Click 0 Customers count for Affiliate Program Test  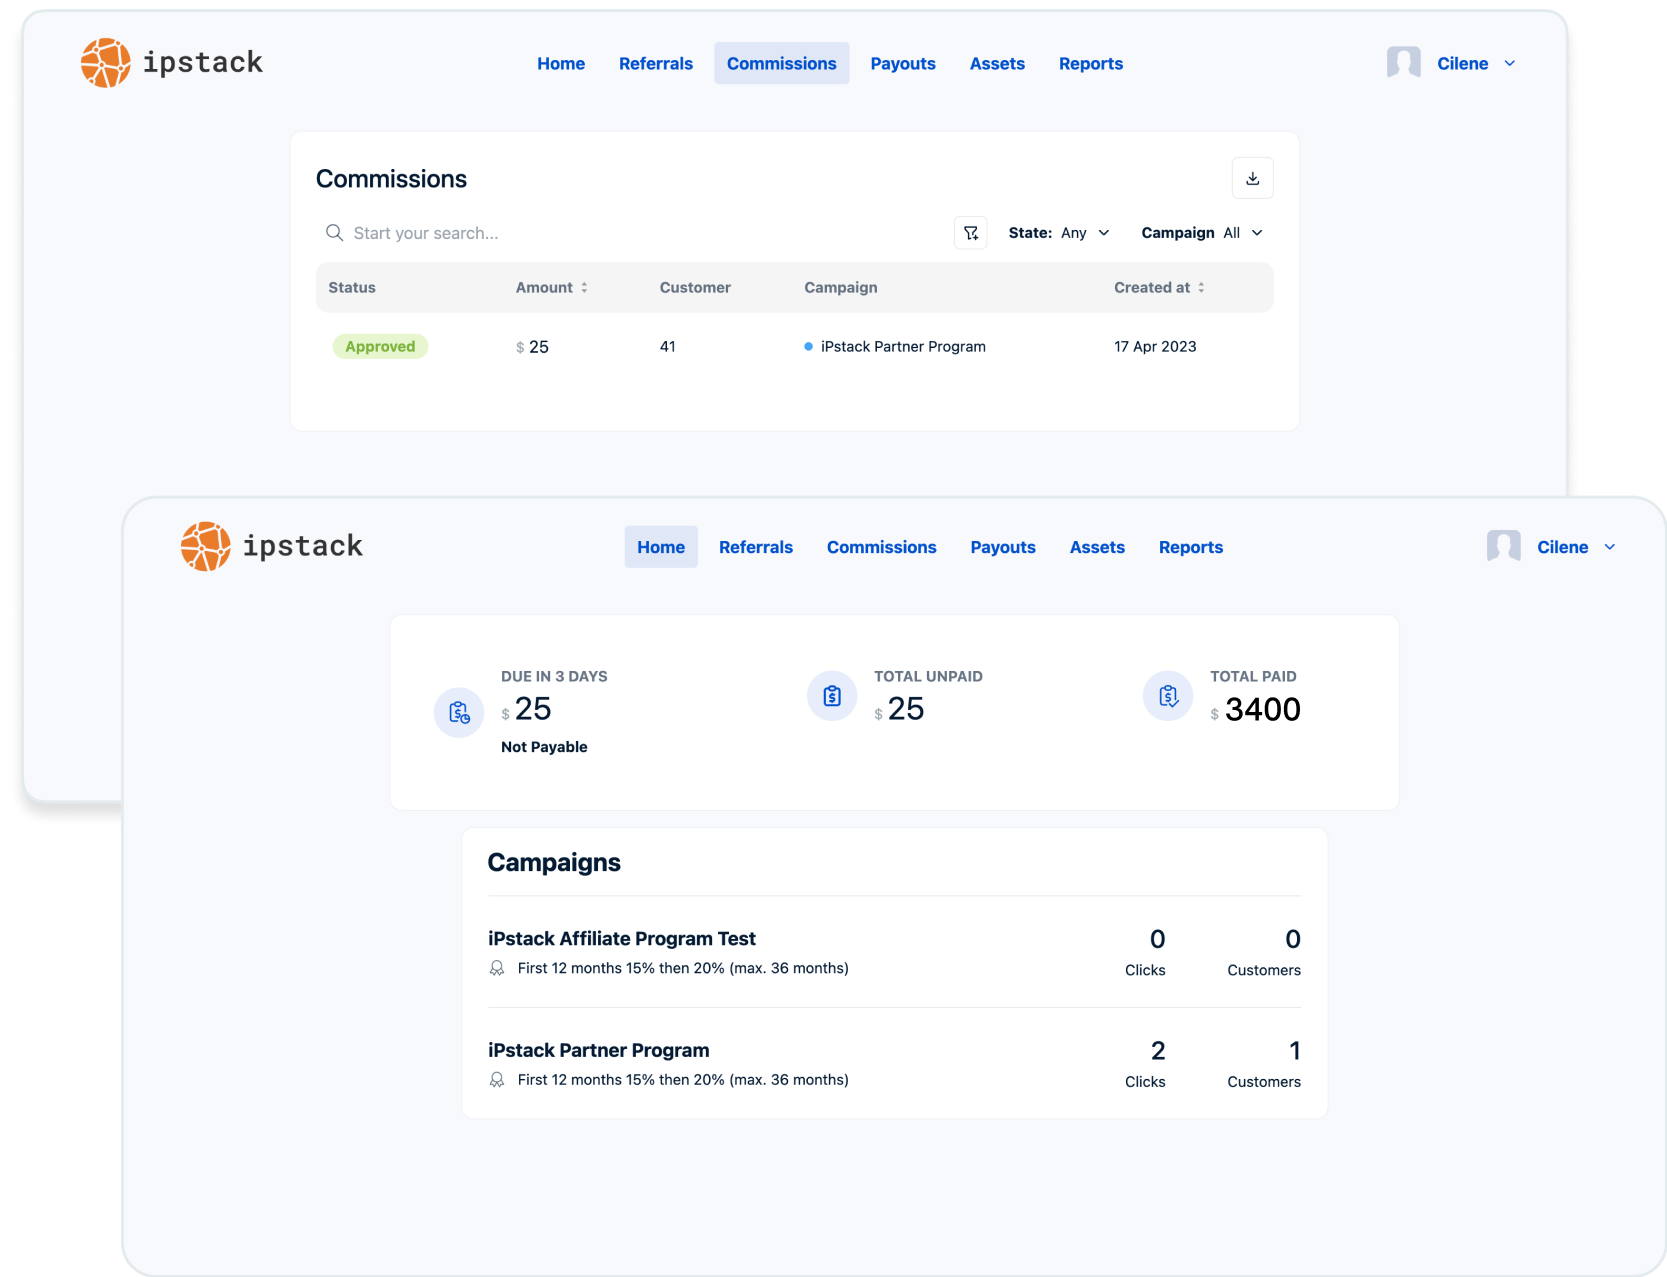coord(1293,939)
